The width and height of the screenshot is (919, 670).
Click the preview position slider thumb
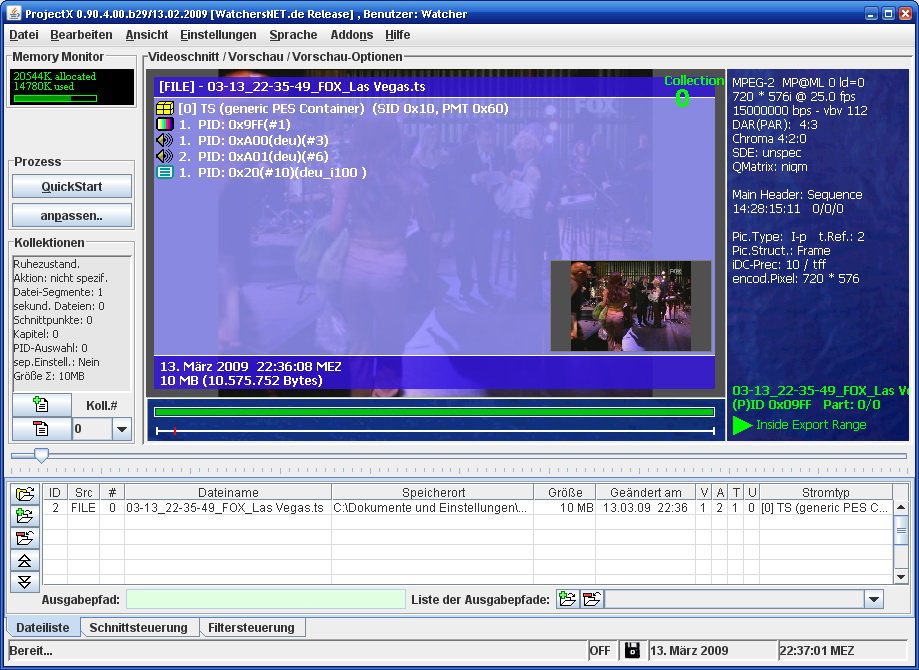[x=41, y=455]
